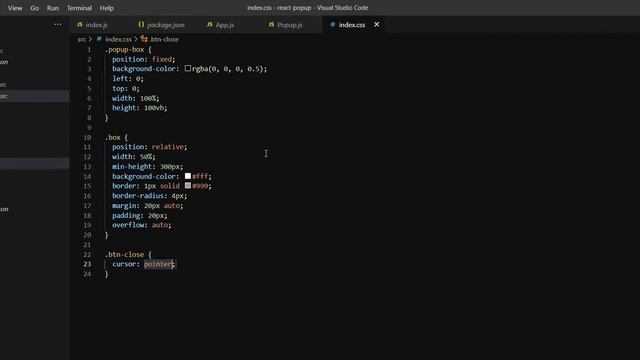Viewport: 640px width, 360px height.
Task: Click the hash icon in the breadcrumb
Action: [99, 39]
